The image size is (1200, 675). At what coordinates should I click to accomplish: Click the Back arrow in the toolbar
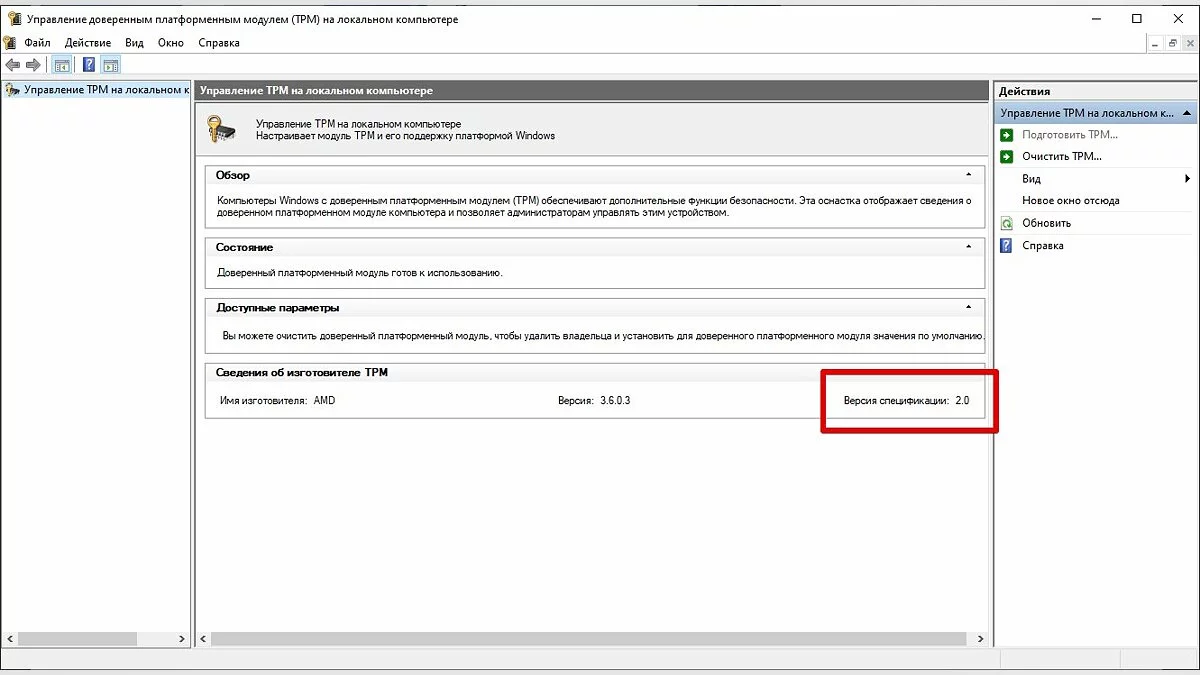click(13, 65)
